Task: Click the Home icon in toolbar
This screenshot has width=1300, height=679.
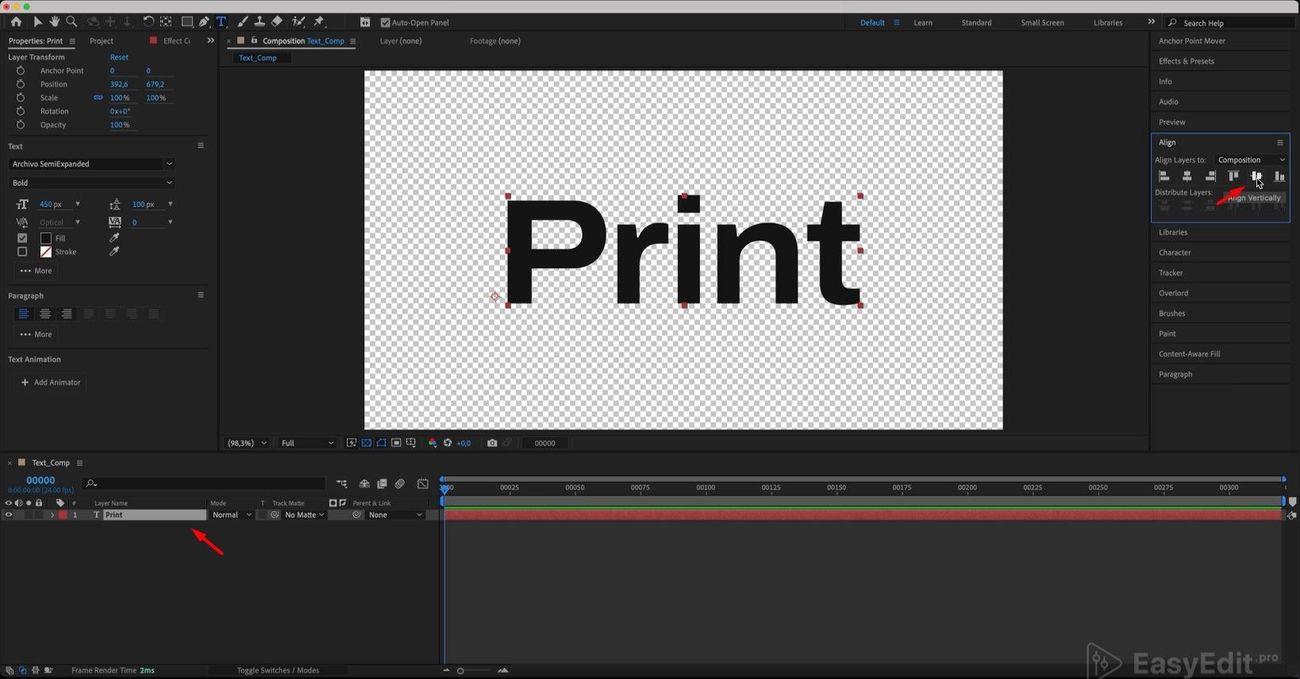Action: (15, 22)
